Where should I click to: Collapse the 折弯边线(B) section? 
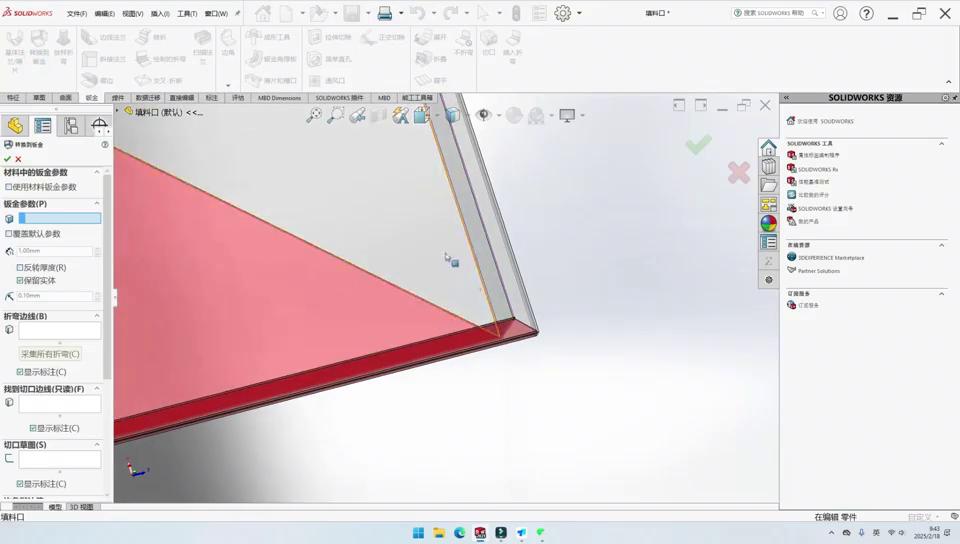click(97, 316)
